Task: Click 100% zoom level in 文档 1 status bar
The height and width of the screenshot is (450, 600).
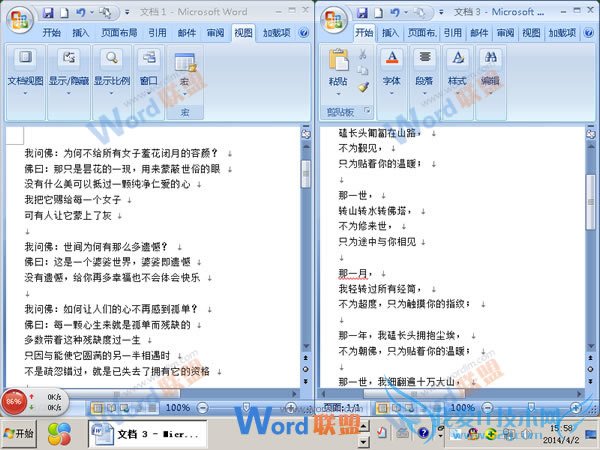Action: [178, 408]
